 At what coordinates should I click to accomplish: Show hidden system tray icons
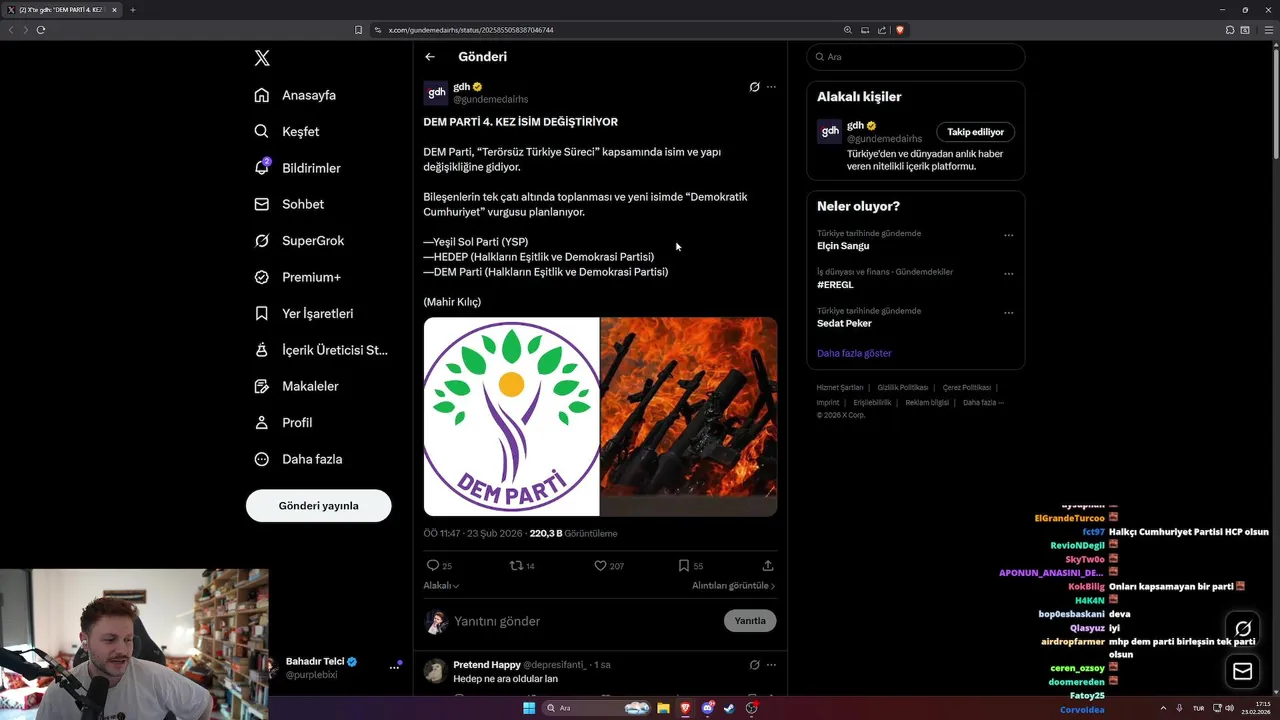tap(1164, 708)
